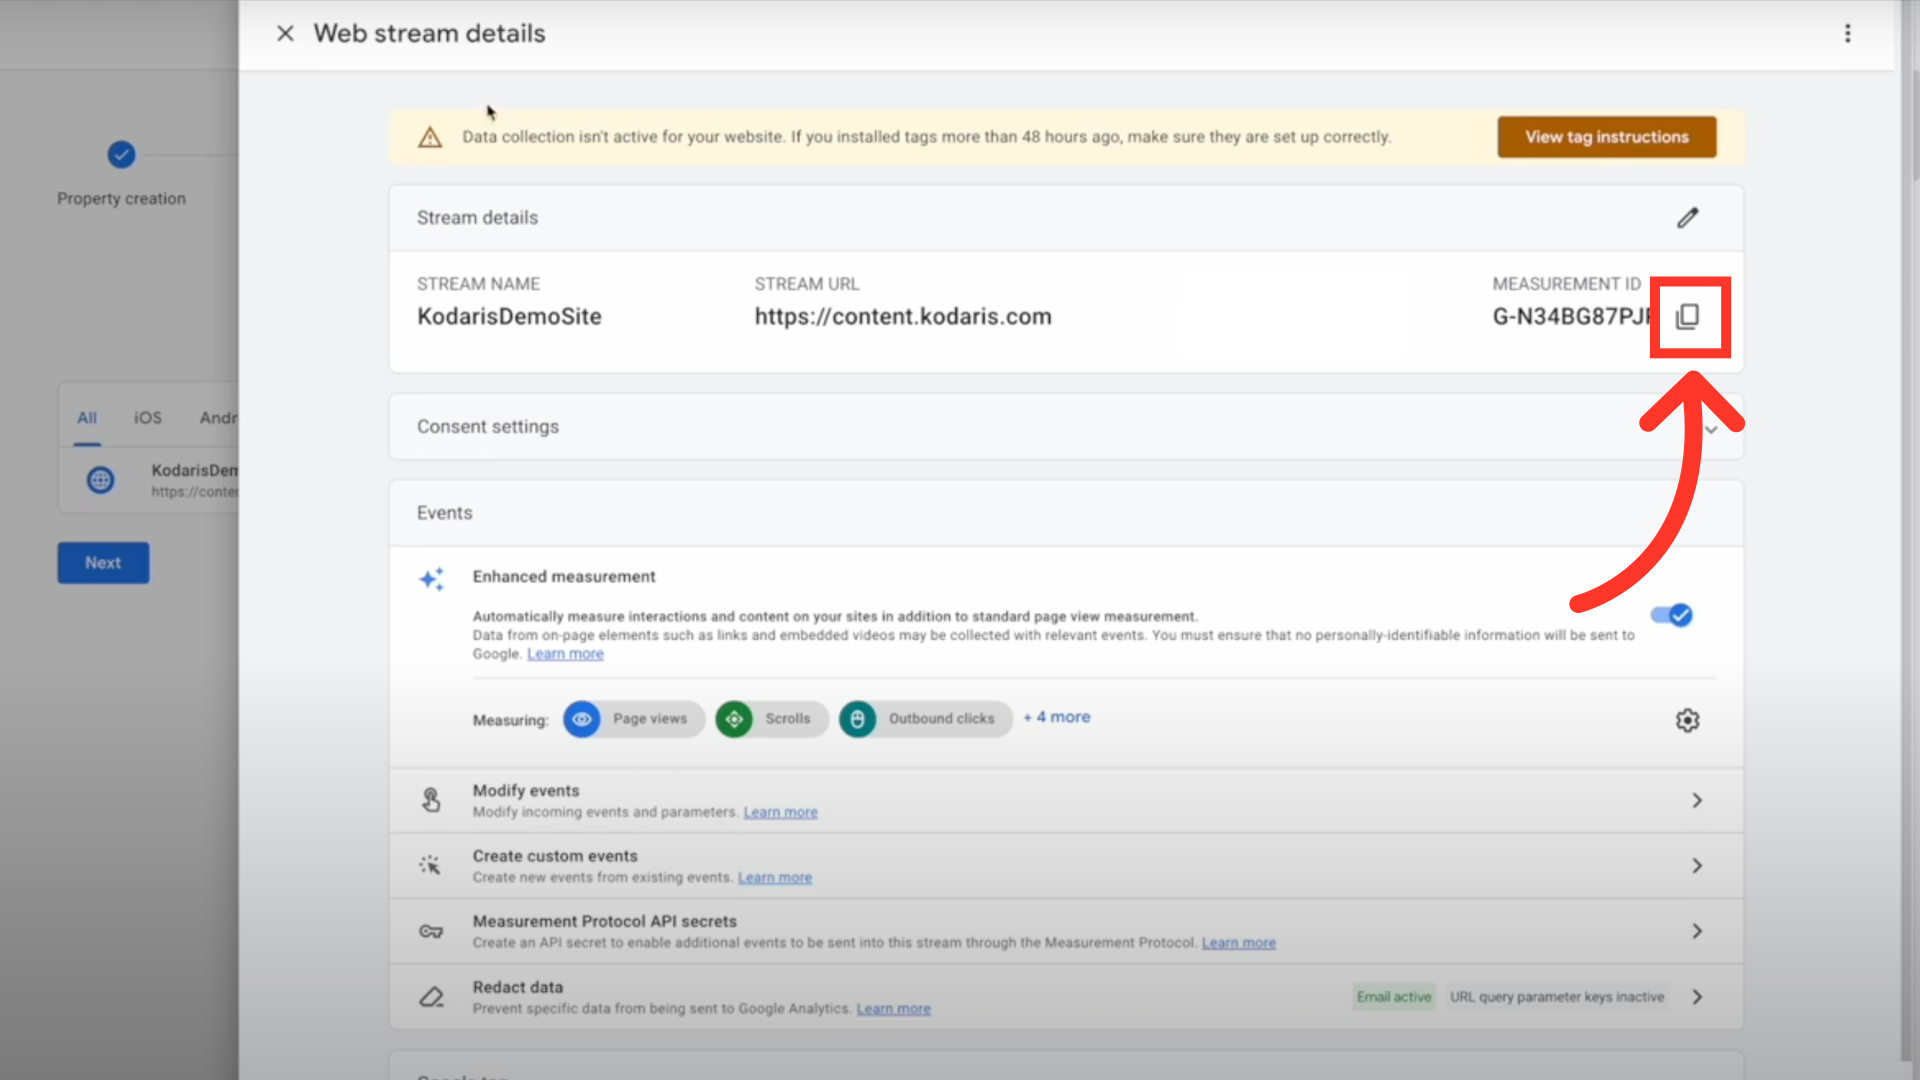The image size is (1920, 1080).
Task: Click the pencil edit stream details icon
Action: [x=1688, y=218]
